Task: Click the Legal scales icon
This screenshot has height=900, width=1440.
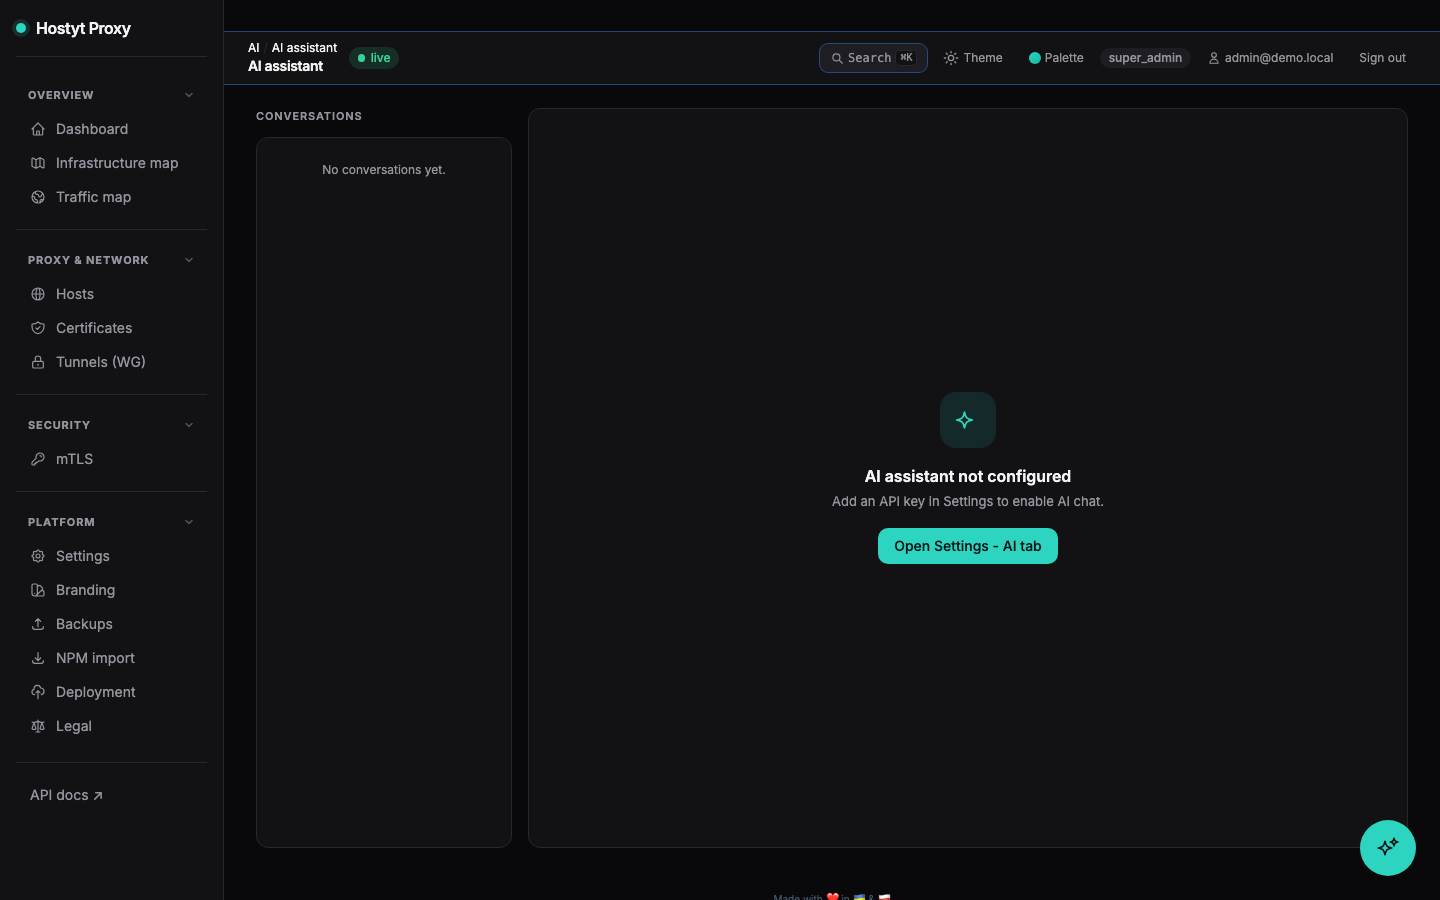Action: pos(38,726)
